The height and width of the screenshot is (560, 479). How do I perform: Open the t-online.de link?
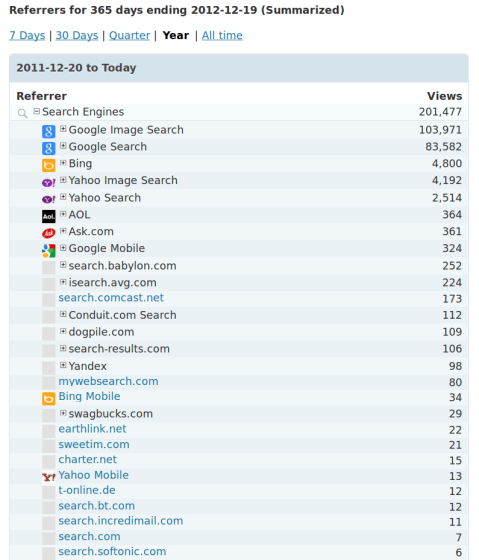pyautogui.click(x=87, y=490)
